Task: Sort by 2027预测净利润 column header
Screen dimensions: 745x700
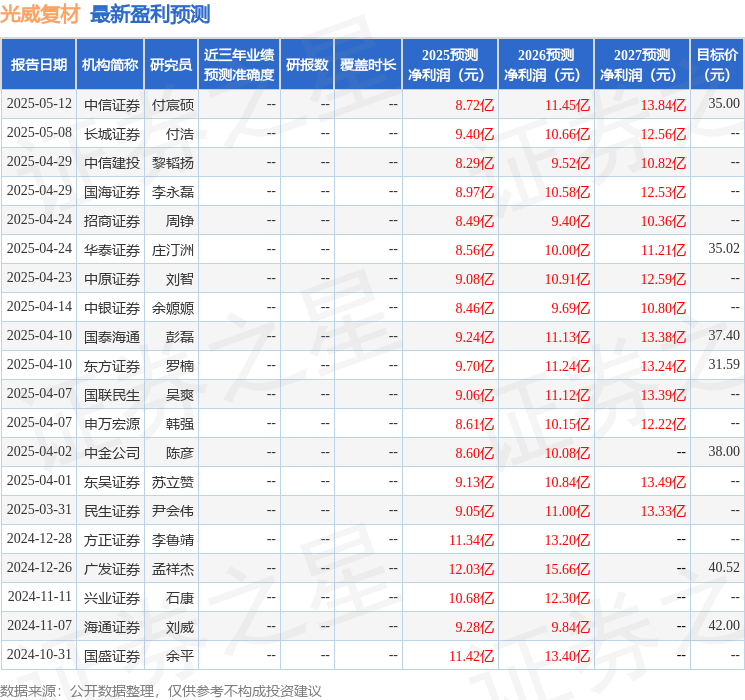Action: pyautogui.click(x=642, y=65)
